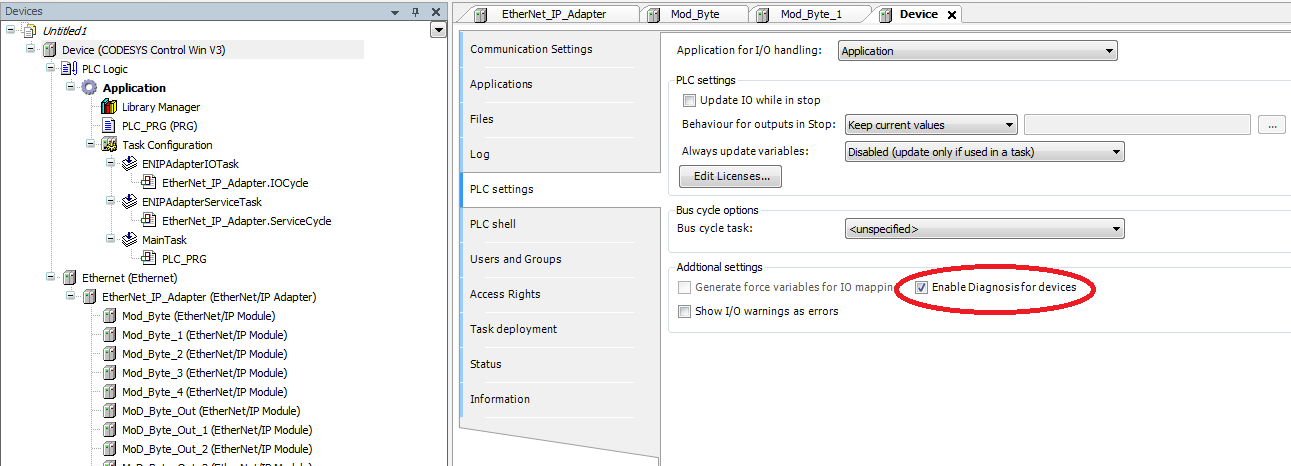Select the PLC_PRG (PRG) document icon
The height and width of the screenshot is (466, 1291).
pos(109,126)
